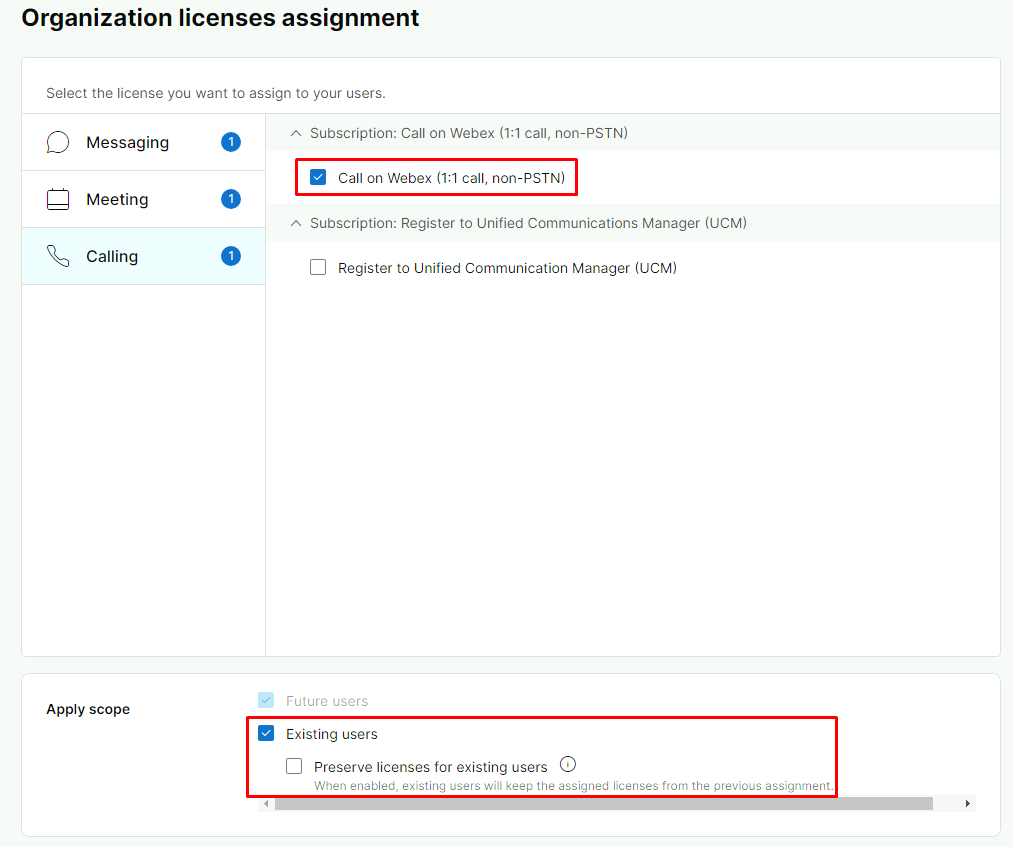Switch to the Messaging license tab

pyautogui.click(x=127, y=143)
